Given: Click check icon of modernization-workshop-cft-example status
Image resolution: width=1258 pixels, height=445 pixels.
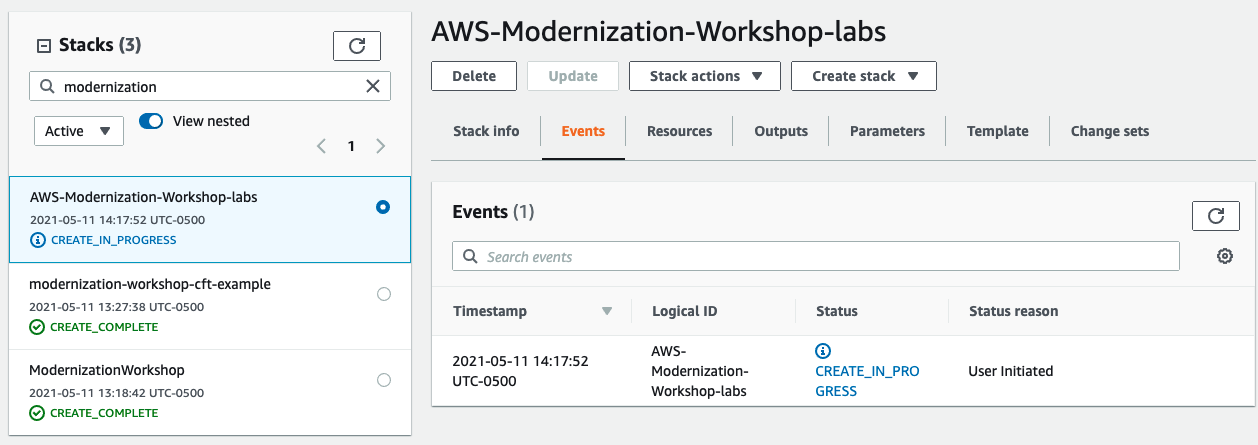Looking at the screenshot, I should [x=37, y=327].
